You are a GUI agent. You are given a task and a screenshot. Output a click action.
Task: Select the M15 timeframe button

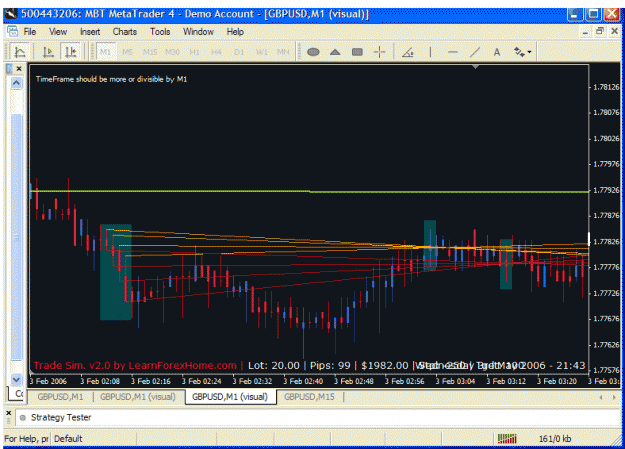click(150, 52)
